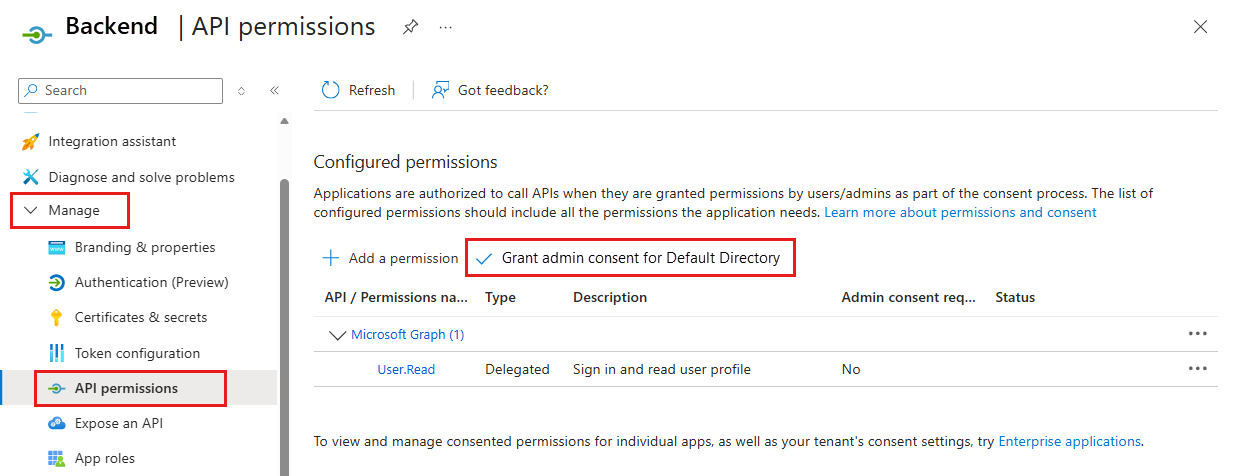
Task: Open Certificates & secrets
Action: click(x=141, y=317)
